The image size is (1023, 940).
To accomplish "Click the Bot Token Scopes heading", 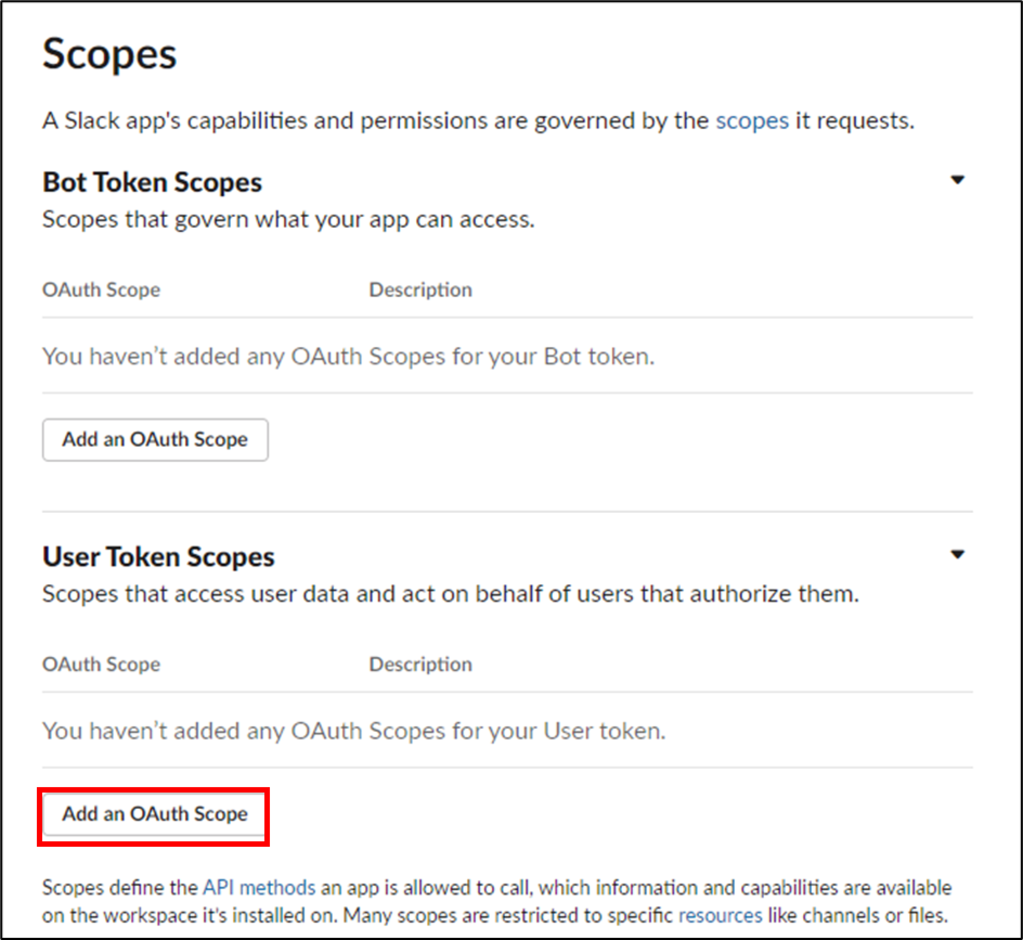I will click(x=152, y=182).
